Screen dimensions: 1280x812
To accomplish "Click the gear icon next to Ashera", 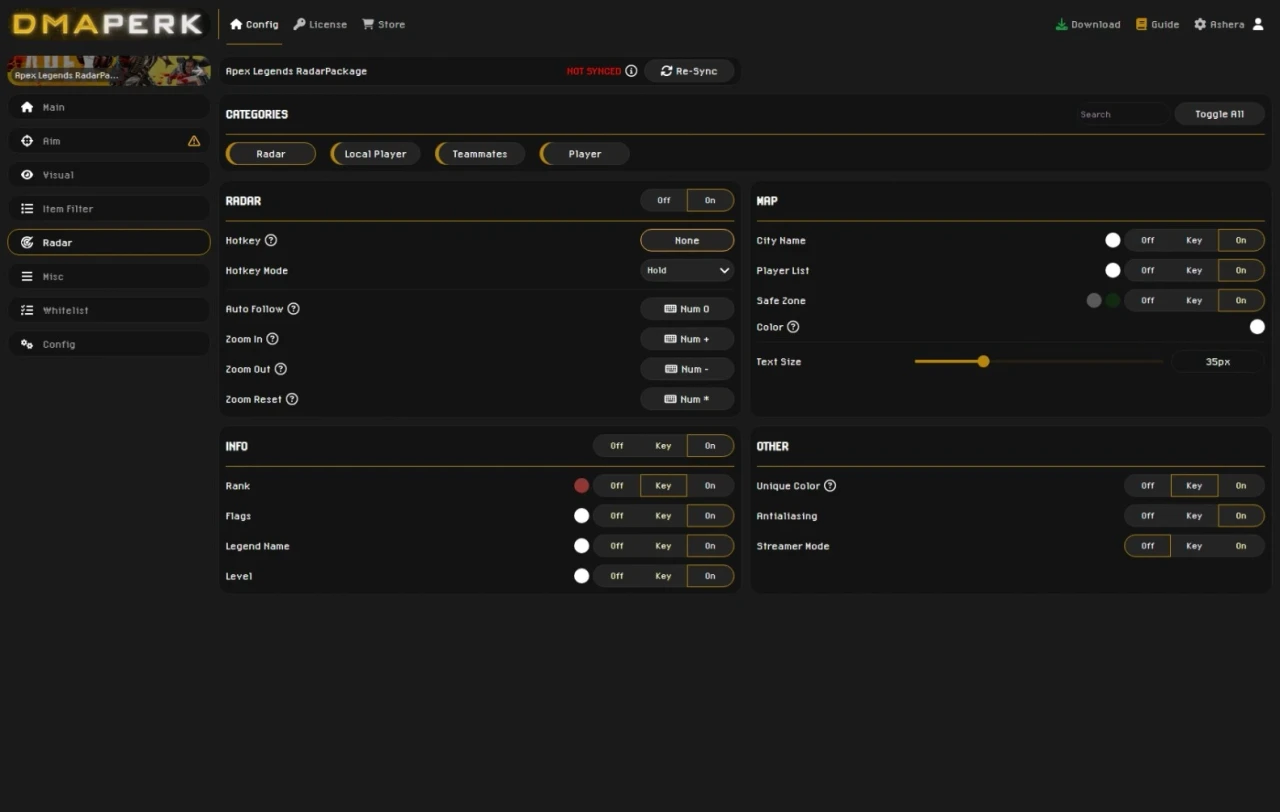I will click(1199, 23).
